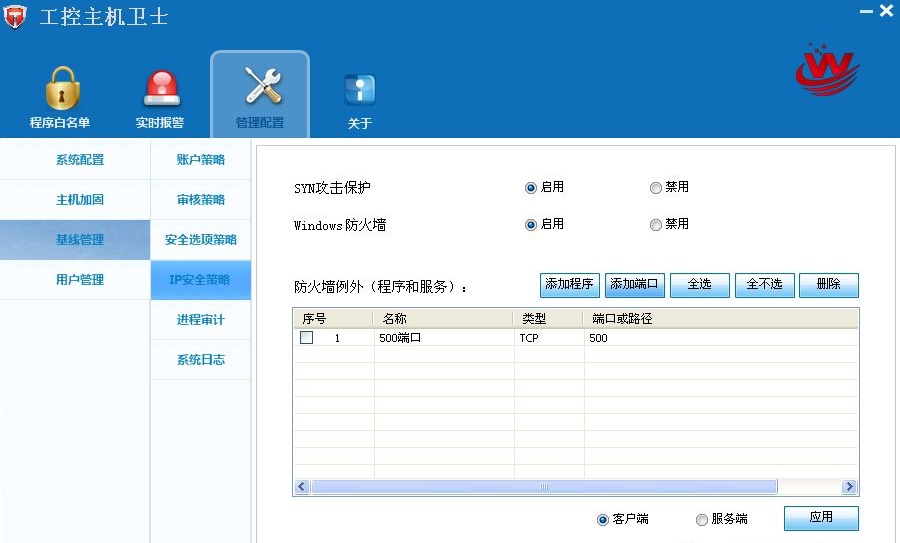Click the horizontal scrollbar right arrow

[849, 487]
